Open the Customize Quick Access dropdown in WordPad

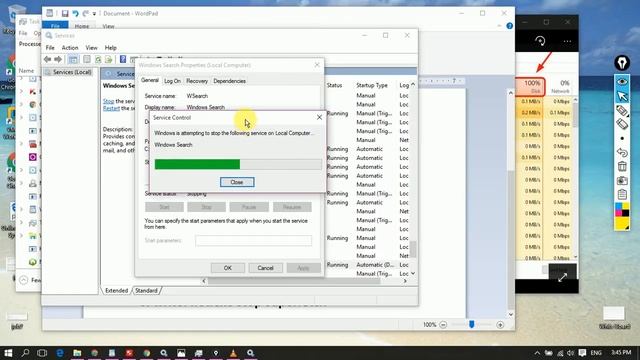point(94,14)
